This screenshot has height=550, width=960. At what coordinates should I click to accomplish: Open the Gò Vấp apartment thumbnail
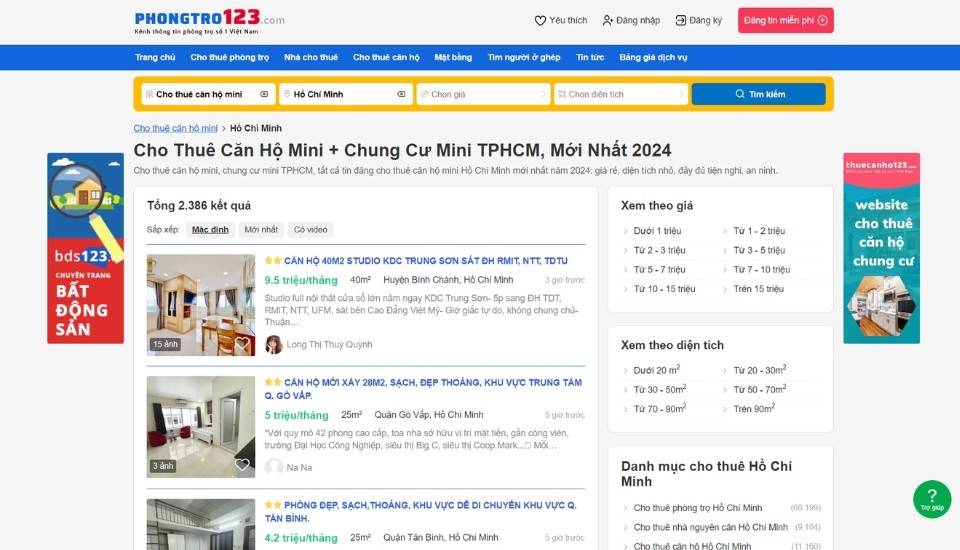tap(201, 427)
